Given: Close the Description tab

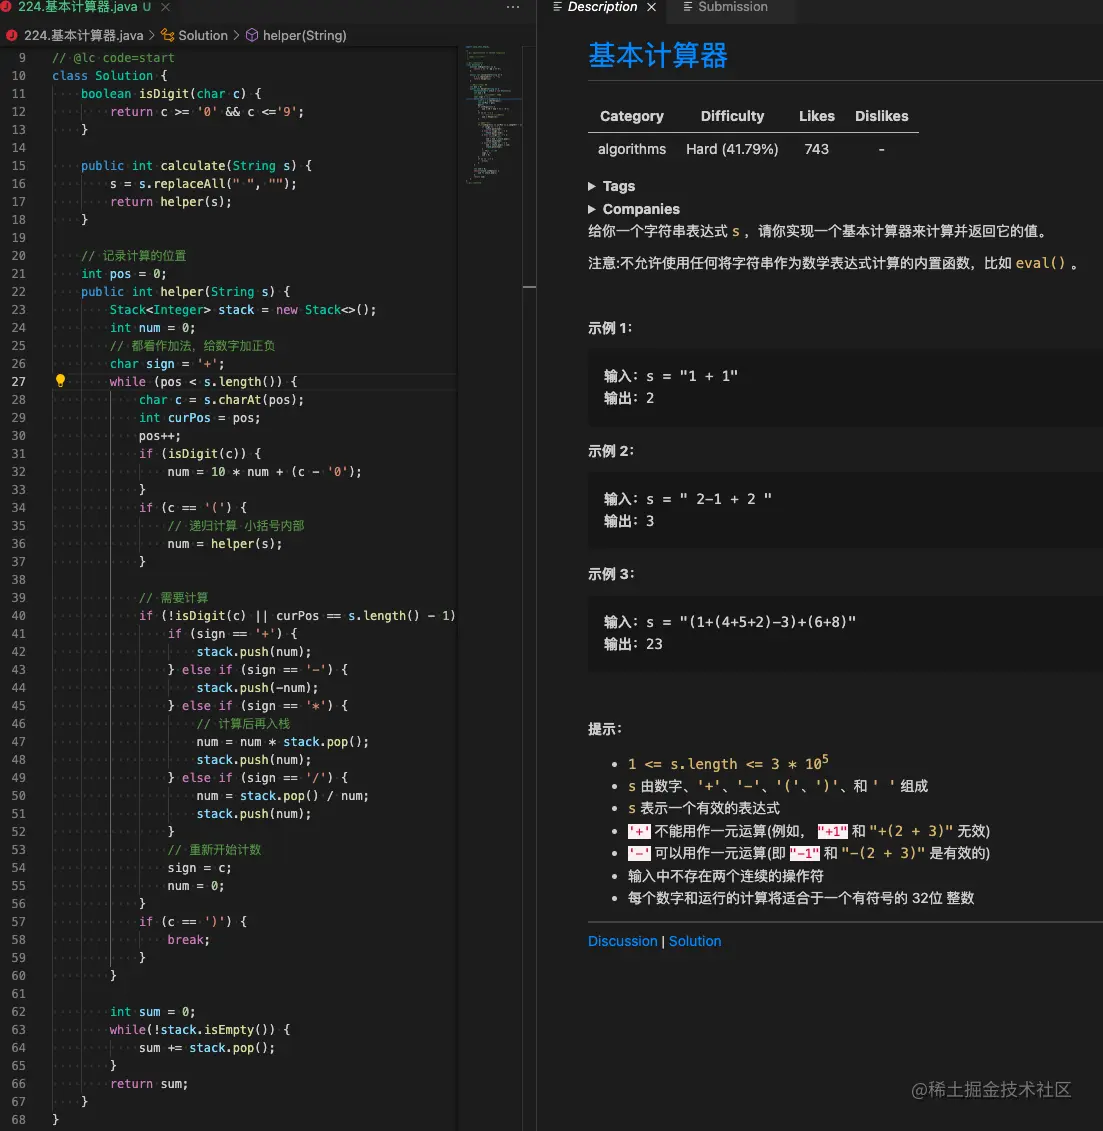Looking at the screenshot, I should [651, 6].
